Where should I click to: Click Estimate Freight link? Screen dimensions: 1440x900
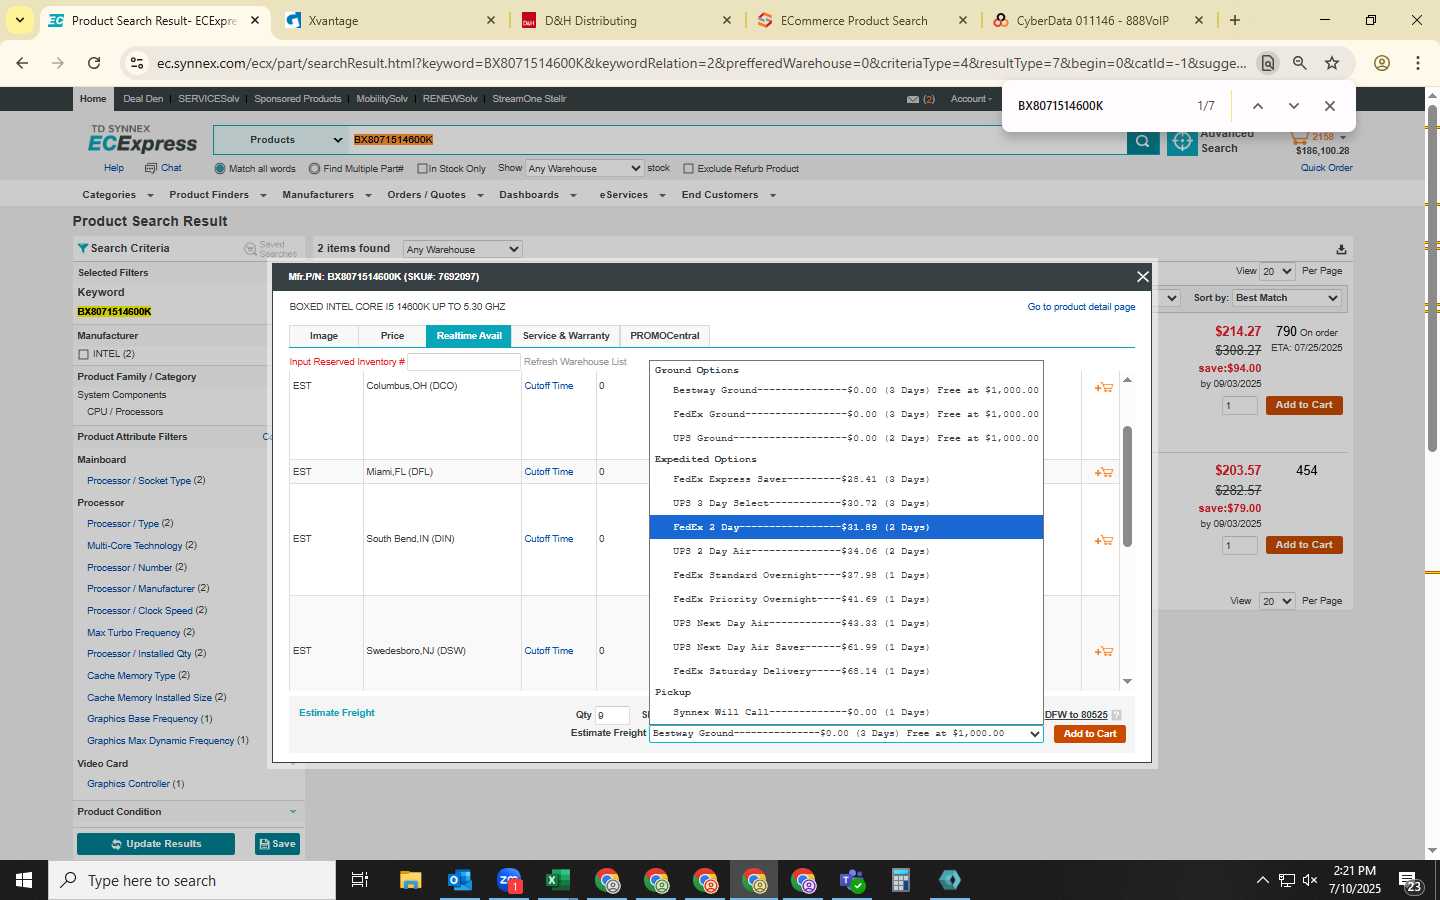pyautogui.click(x=337, y=713)
